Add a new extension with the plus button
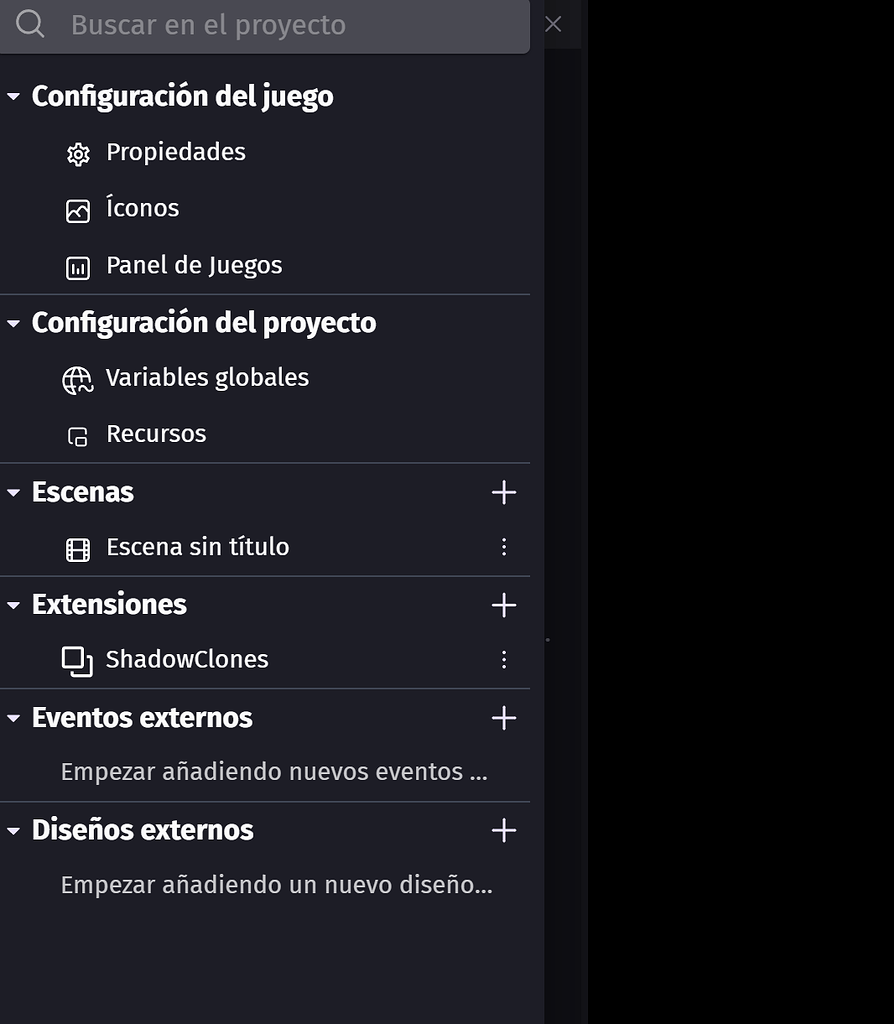The height and width of the screenshot is (1024, 894). coord(504,604)
